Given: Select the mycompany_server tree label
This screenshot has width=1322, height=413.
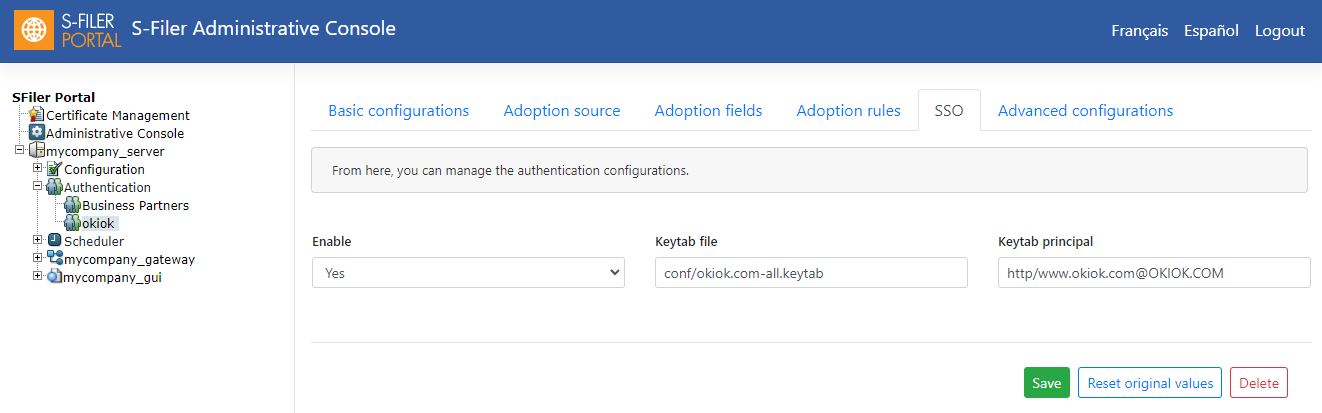Looking at the screenshot, I should click(106, 151).
